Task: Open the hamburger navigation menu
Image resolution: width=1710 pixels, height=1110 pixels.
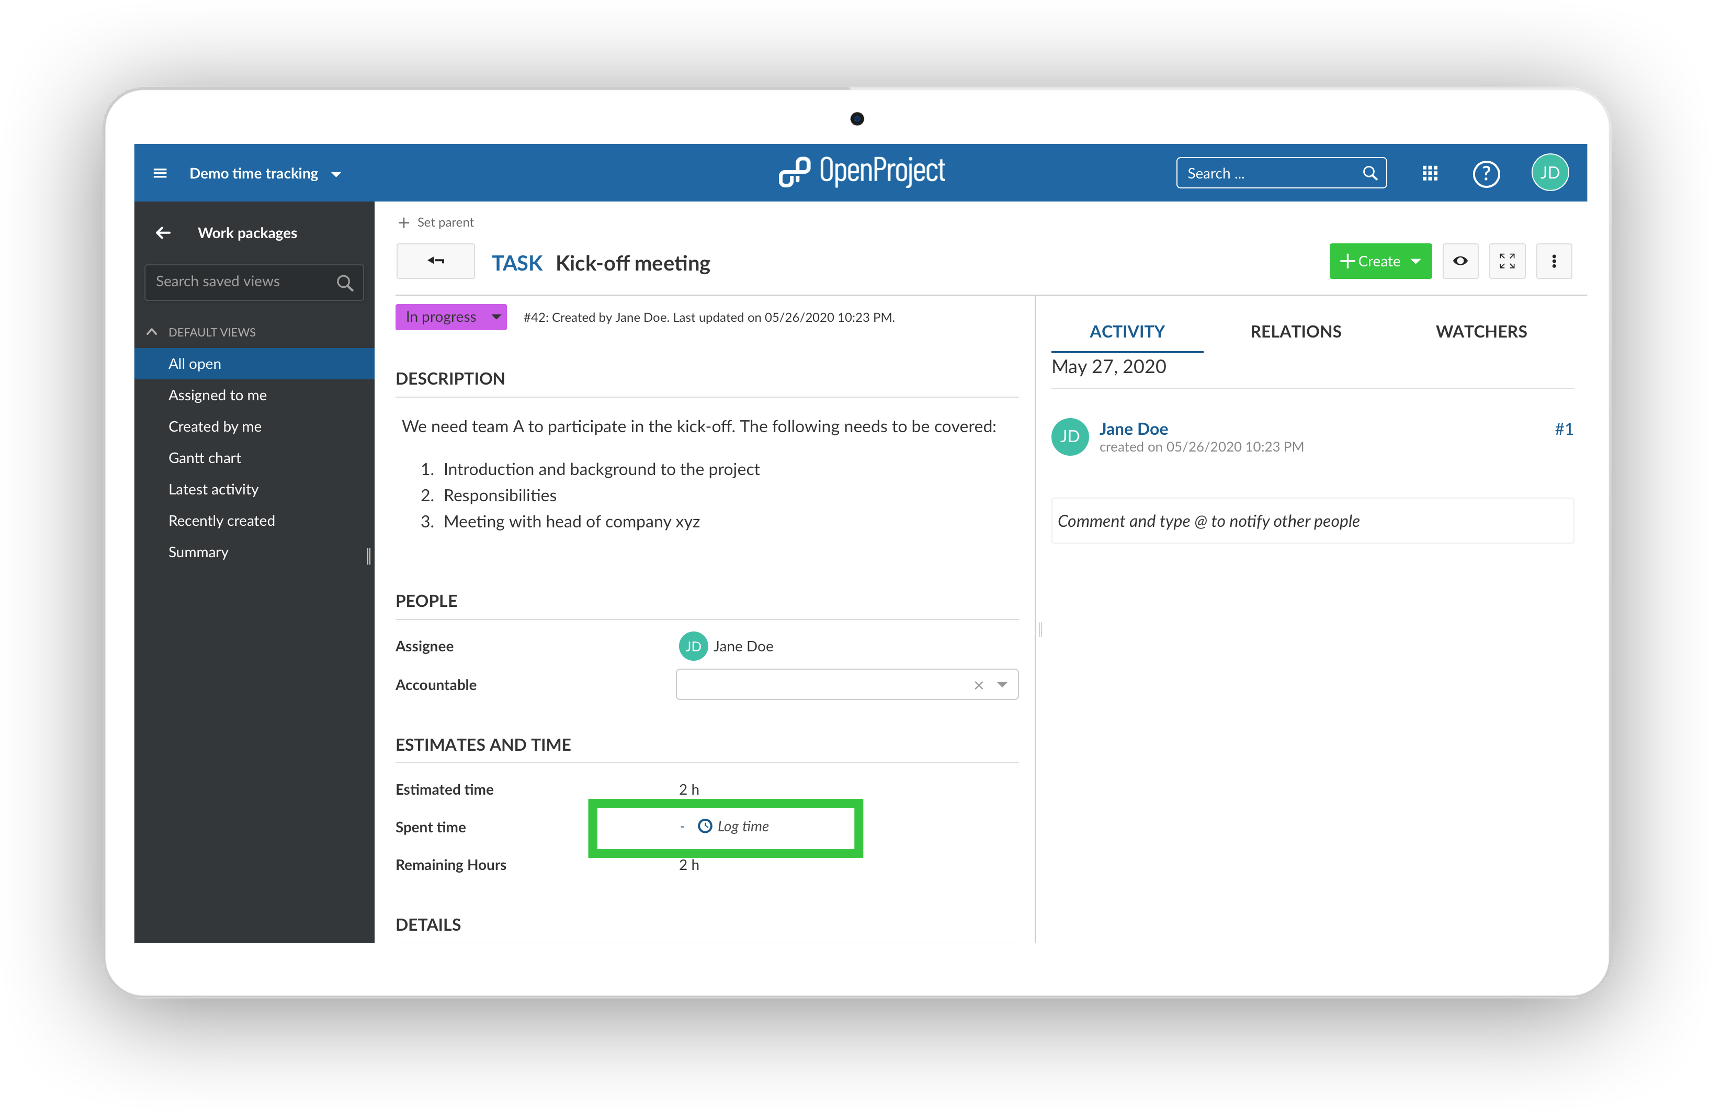Action: coord(160,172)
